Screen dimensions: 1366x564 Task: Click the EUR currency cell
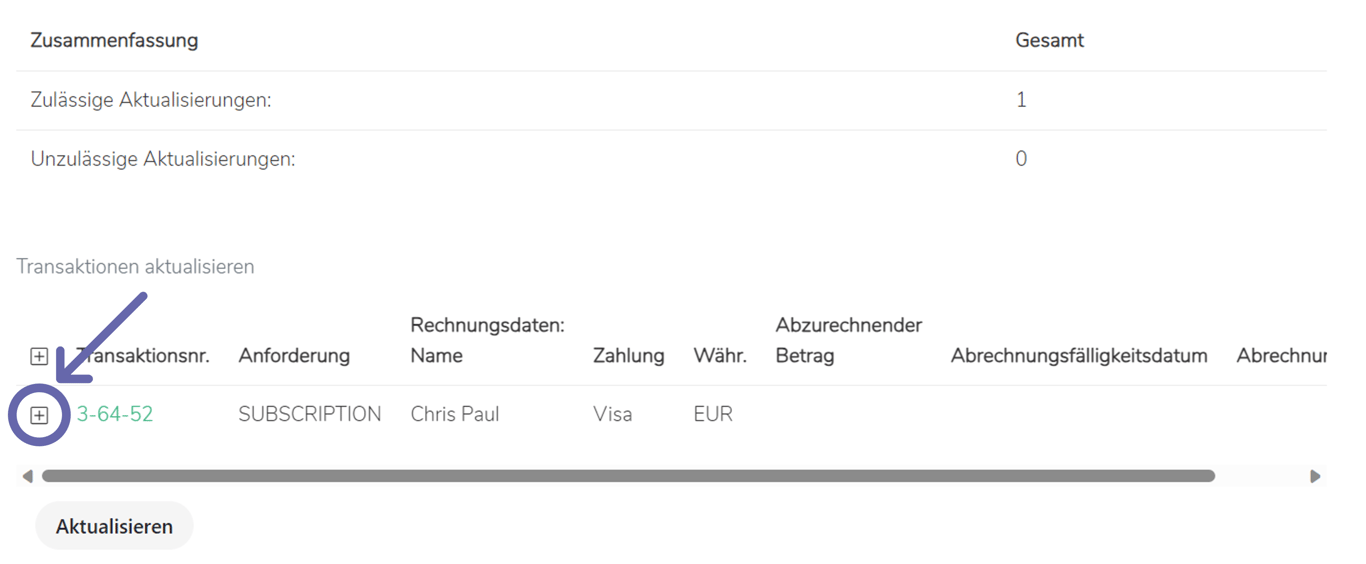pos(713,414)
